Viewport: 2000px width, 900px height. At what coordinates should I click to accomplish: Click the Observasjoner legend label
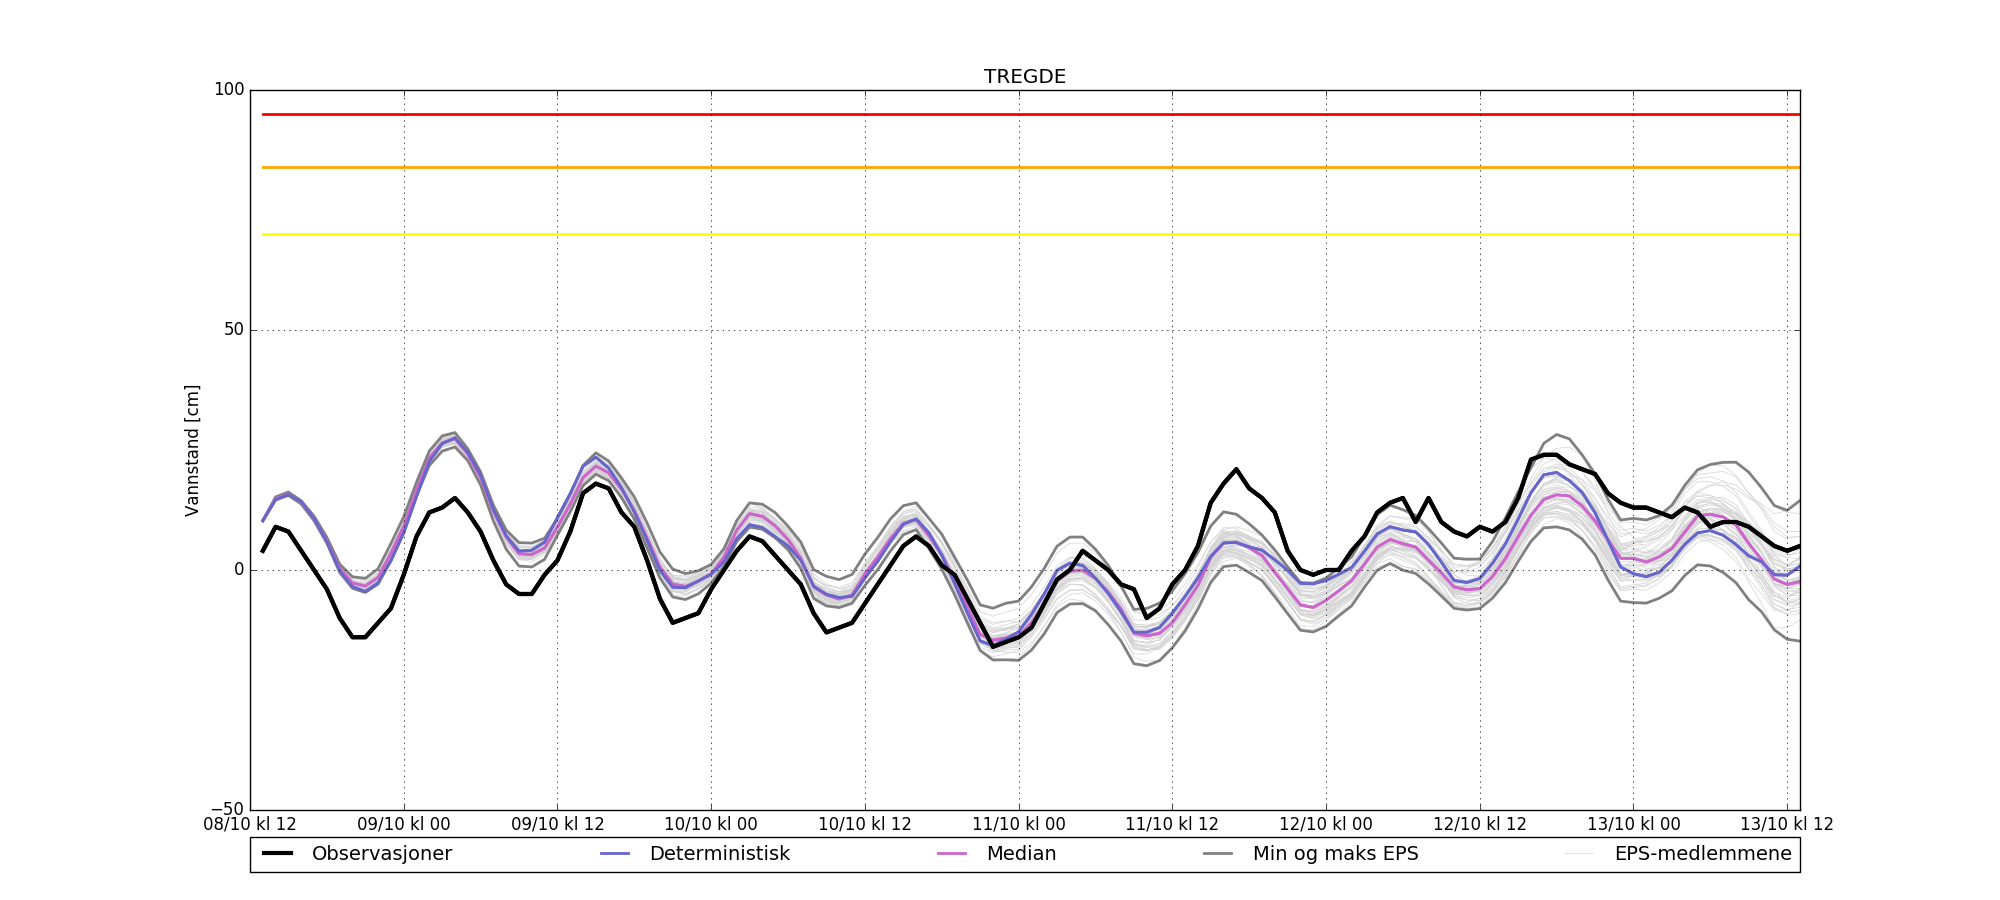(x=381, y=854)
